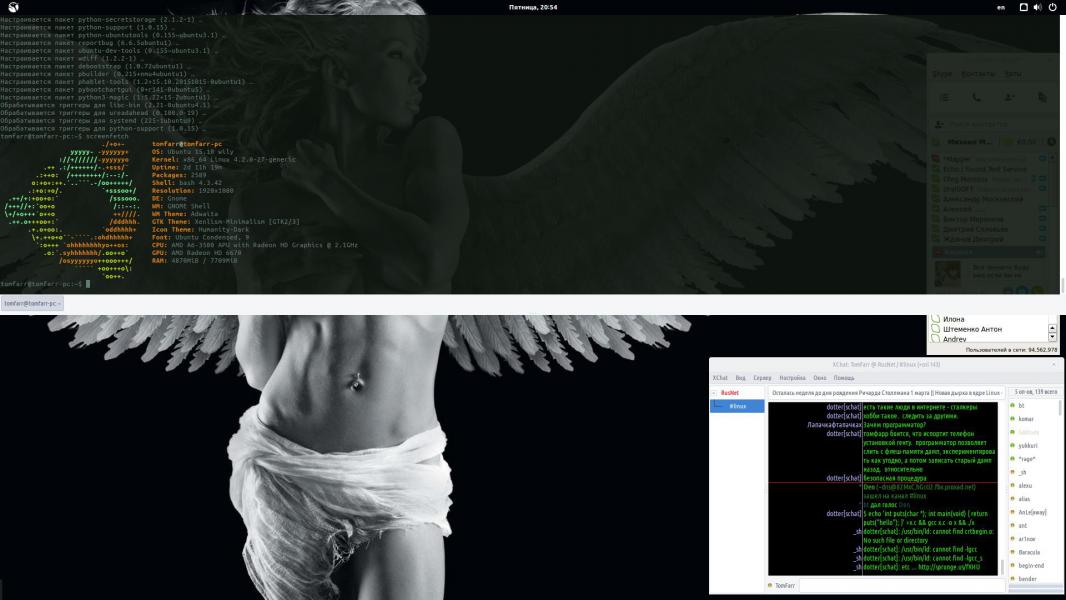This screenshot has width=1066, height=600.
Task: Select the RusNet server in the channel tree
Action: 729,393
